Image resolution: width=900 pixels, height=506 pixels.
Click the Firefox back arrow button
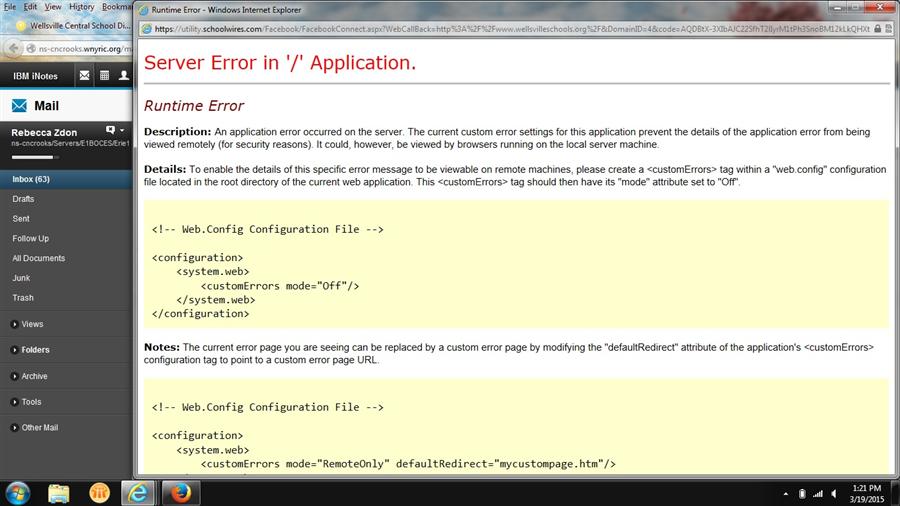[13, 49]
